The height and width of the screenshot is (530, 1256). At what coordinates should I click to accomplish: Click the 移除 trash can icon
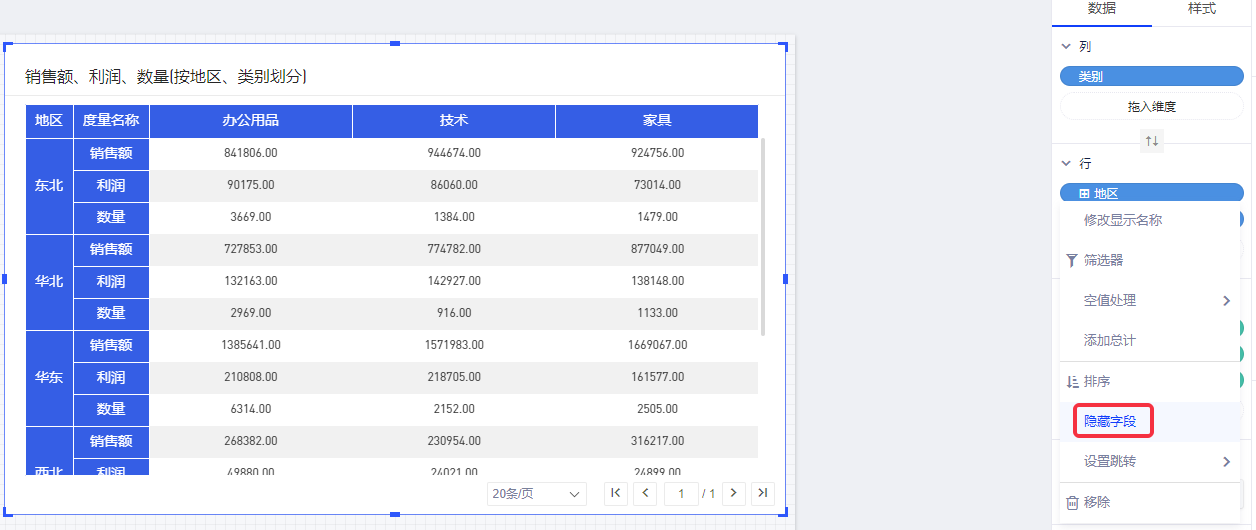tap(1072, 502)
